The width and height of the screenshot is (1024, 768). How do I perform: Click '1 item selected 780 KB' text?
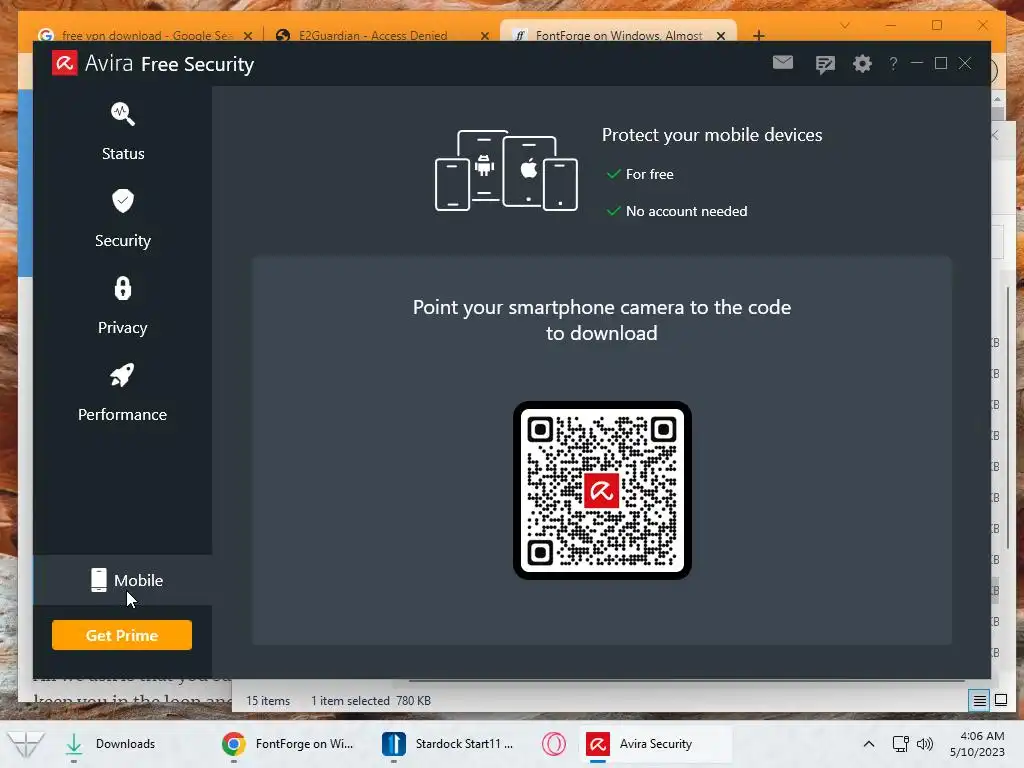click(371, 701)
